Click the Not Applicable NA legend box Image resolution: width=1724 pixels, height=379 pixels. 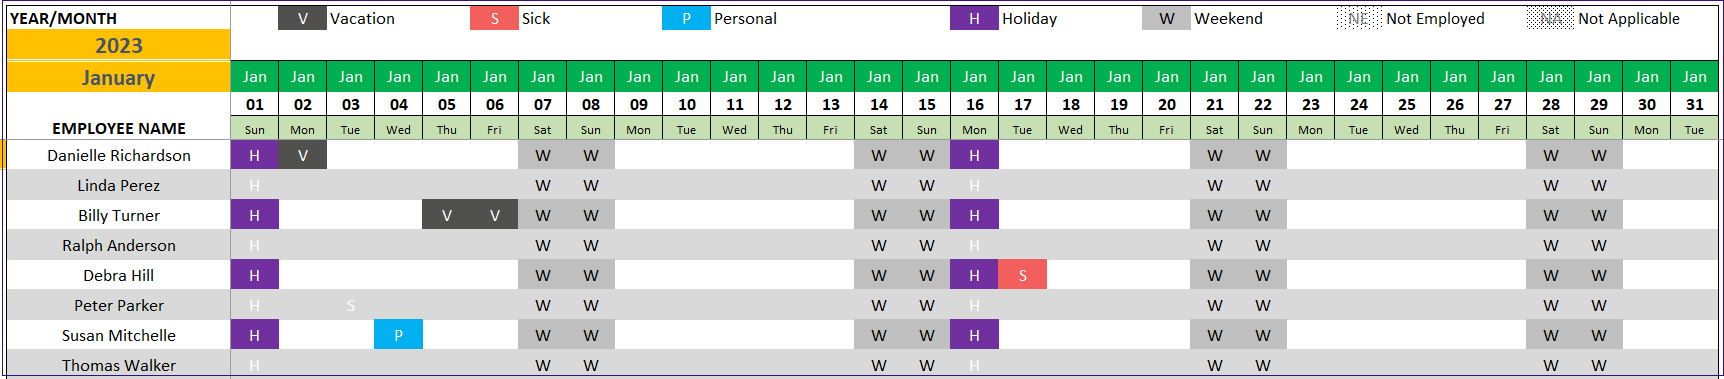tap(1550, 18)
